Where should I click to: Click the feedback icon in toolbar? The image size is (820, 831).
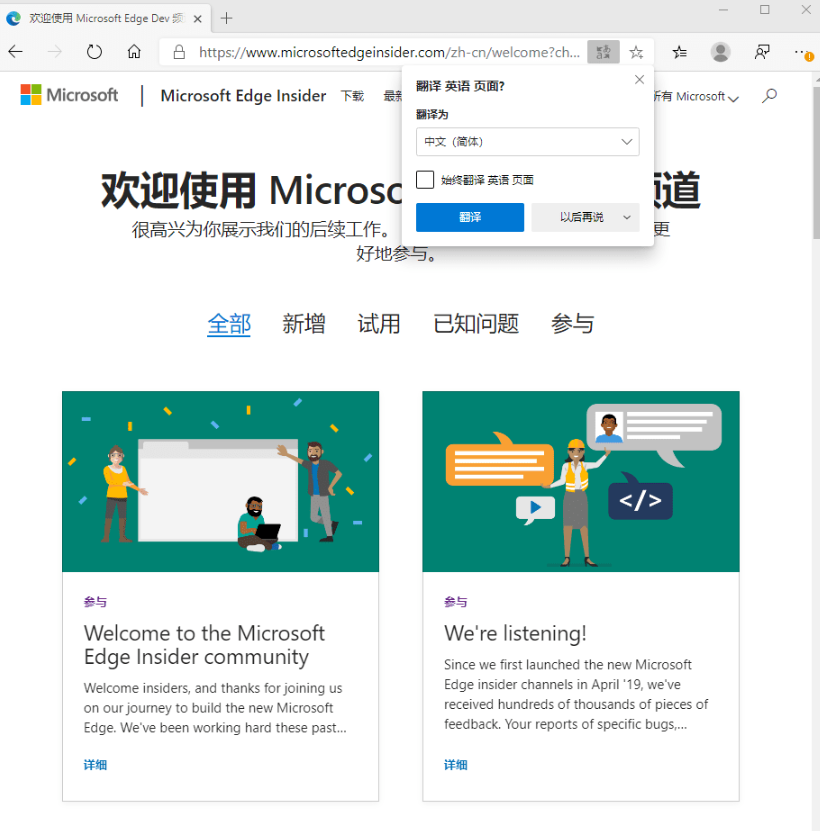point(762,52)
